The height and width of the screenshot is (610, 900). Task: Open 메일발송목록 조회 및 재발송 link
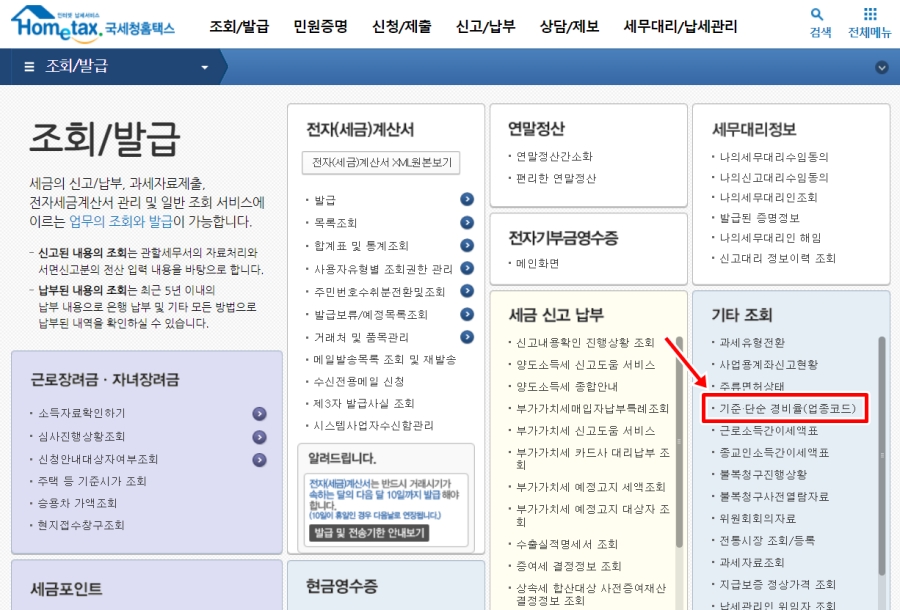coord(385,359)
